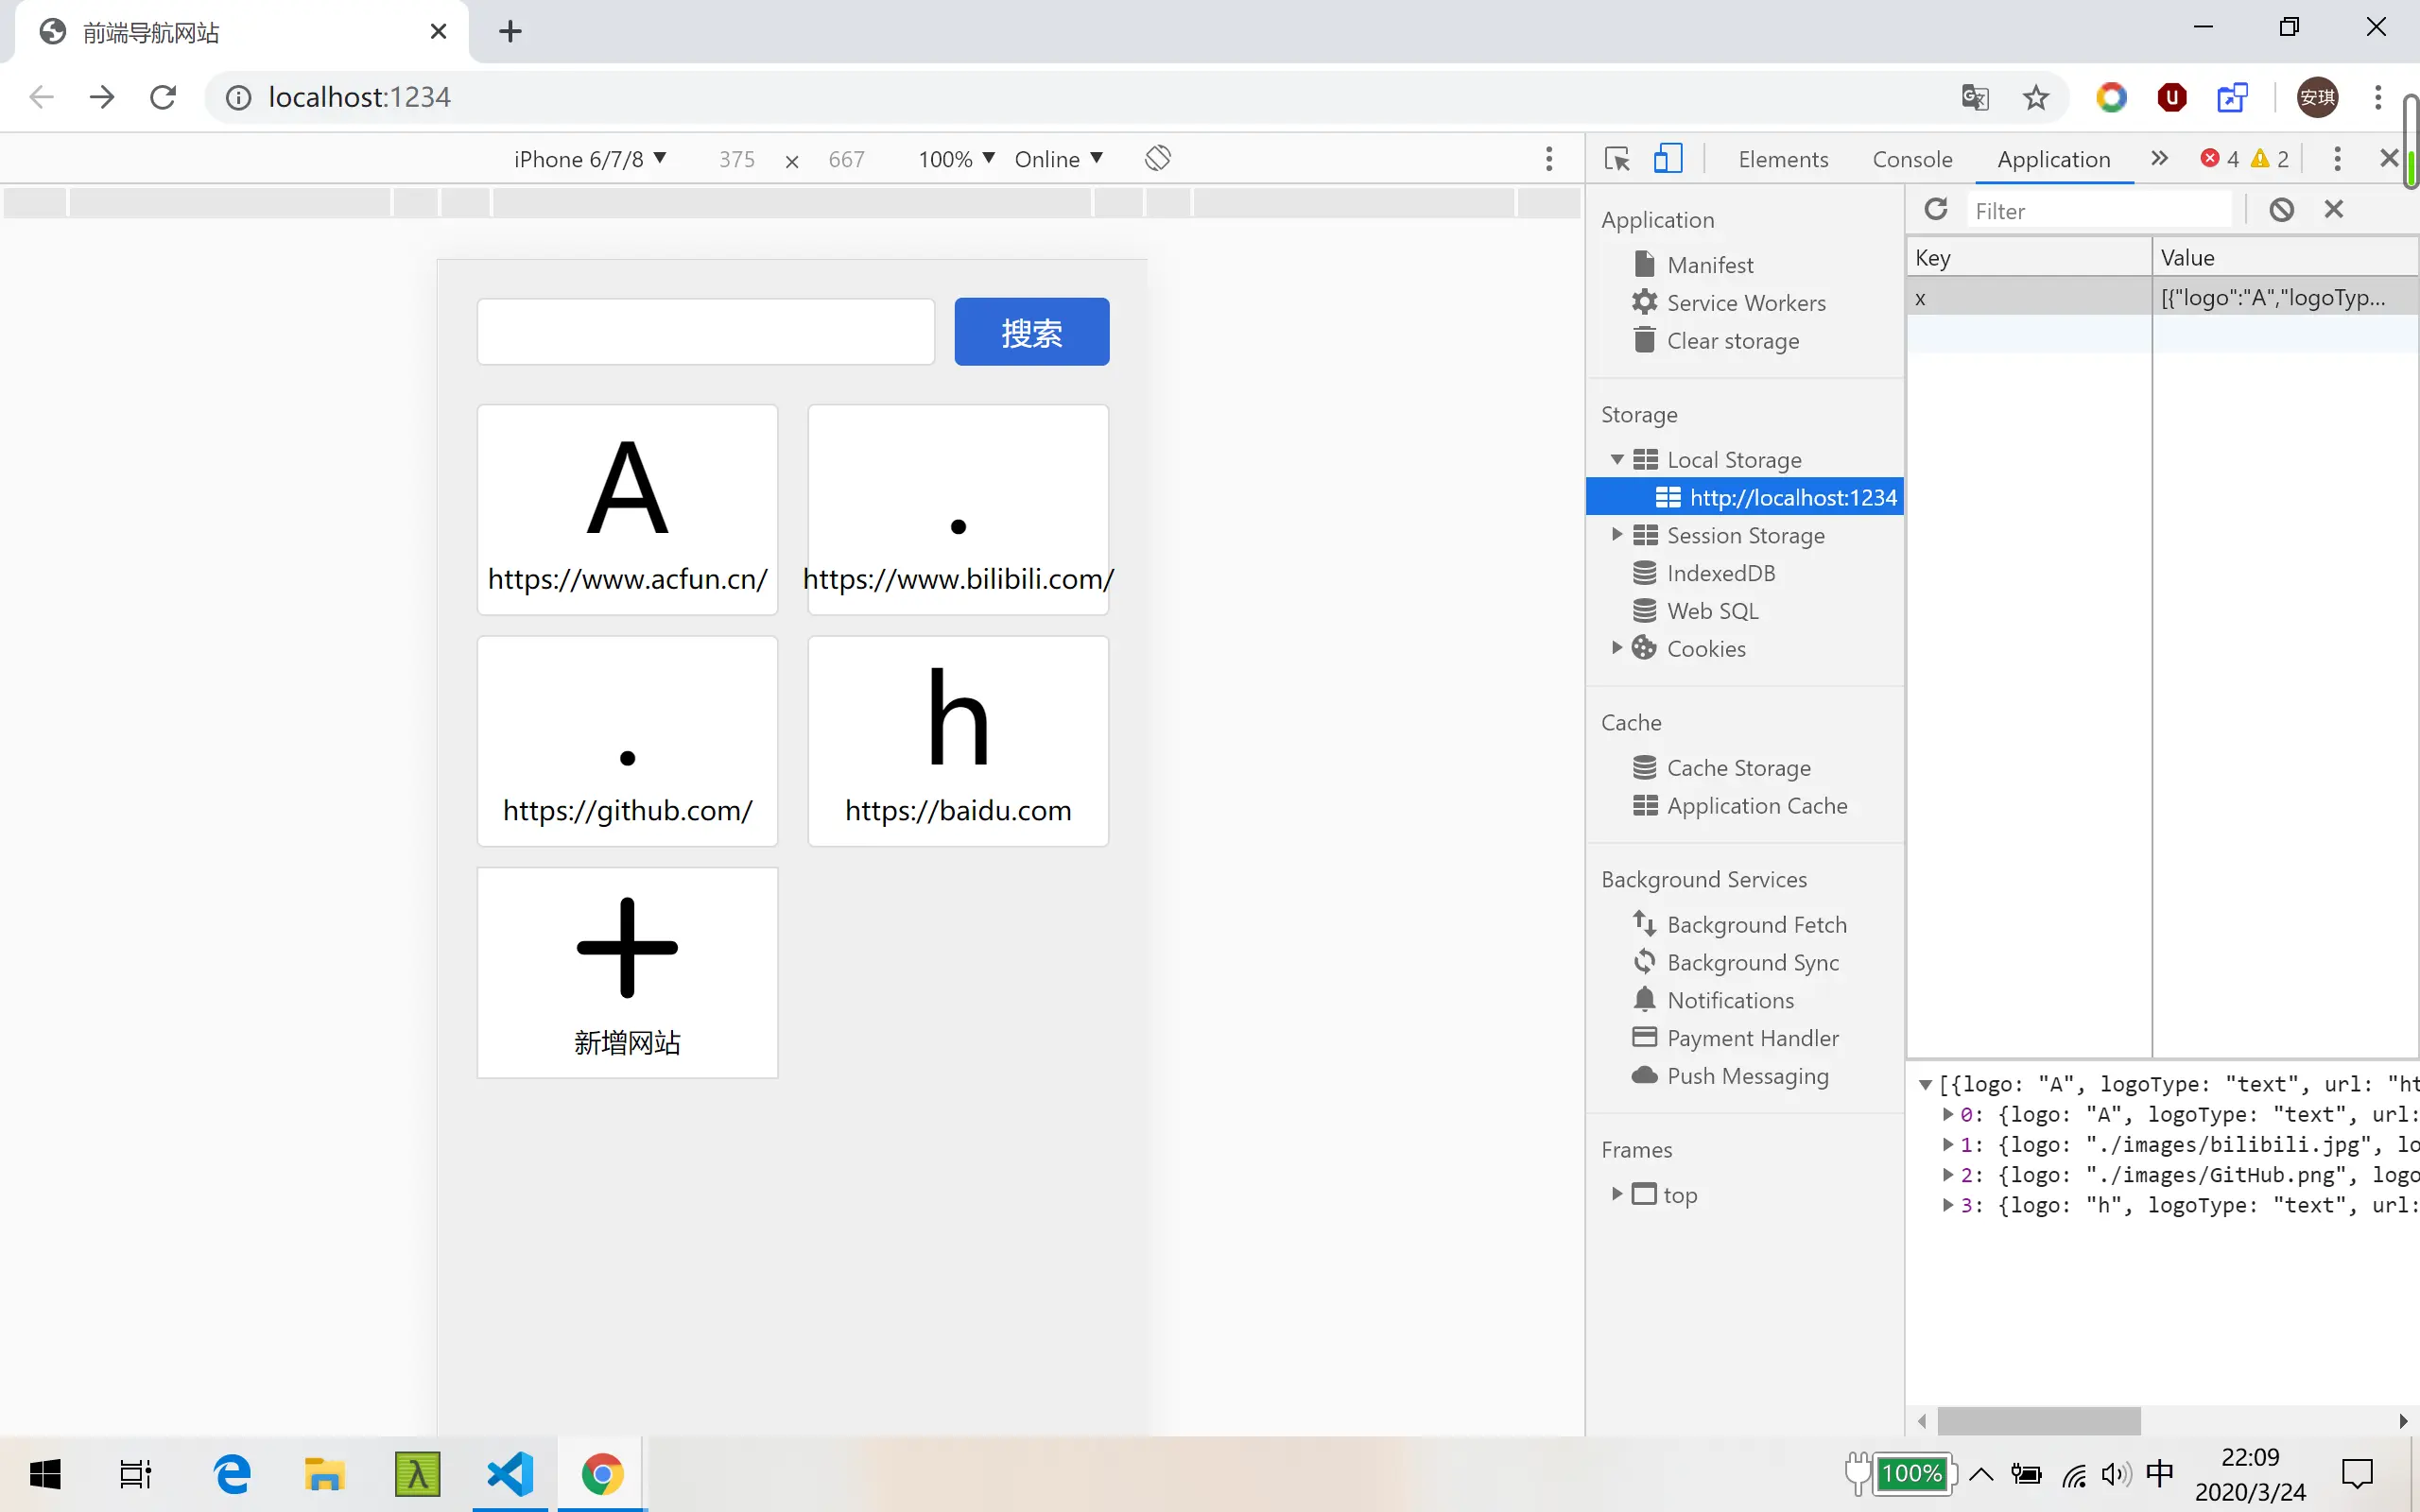Open the Online network throttling dropdown
Screen dimensions: 2420x1512
click(1058, 159)
